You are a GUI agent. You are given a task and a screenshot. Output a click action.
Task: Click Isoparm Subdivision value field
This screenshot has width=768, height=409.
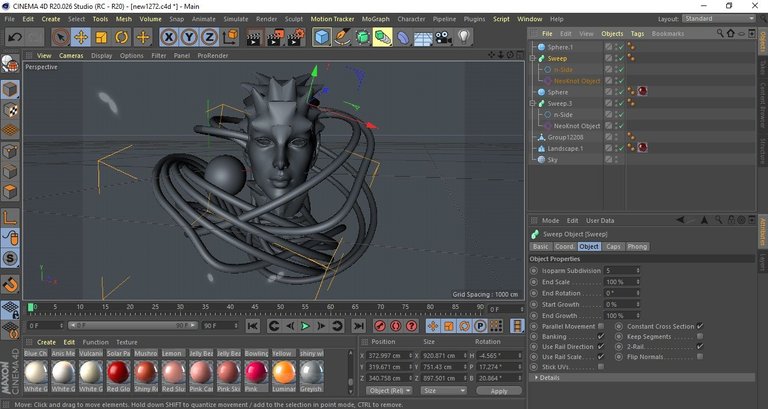pos(622,270)
